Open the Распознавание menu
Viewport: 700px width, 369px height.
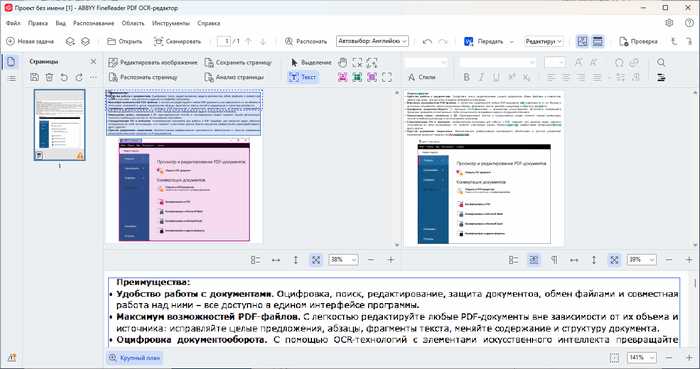(x=94, y=23)
